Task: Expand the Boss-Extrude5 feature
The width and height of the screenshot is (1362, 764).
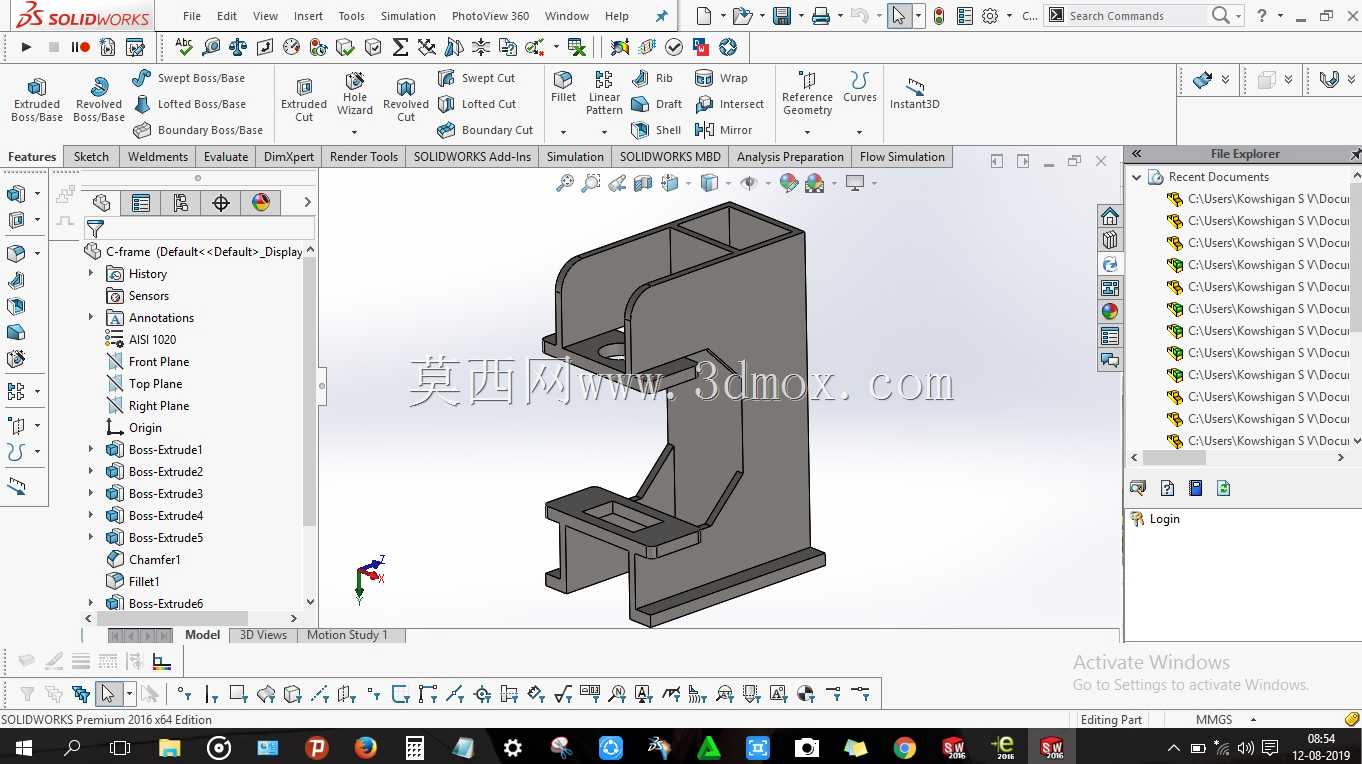Action: [91, 537]
